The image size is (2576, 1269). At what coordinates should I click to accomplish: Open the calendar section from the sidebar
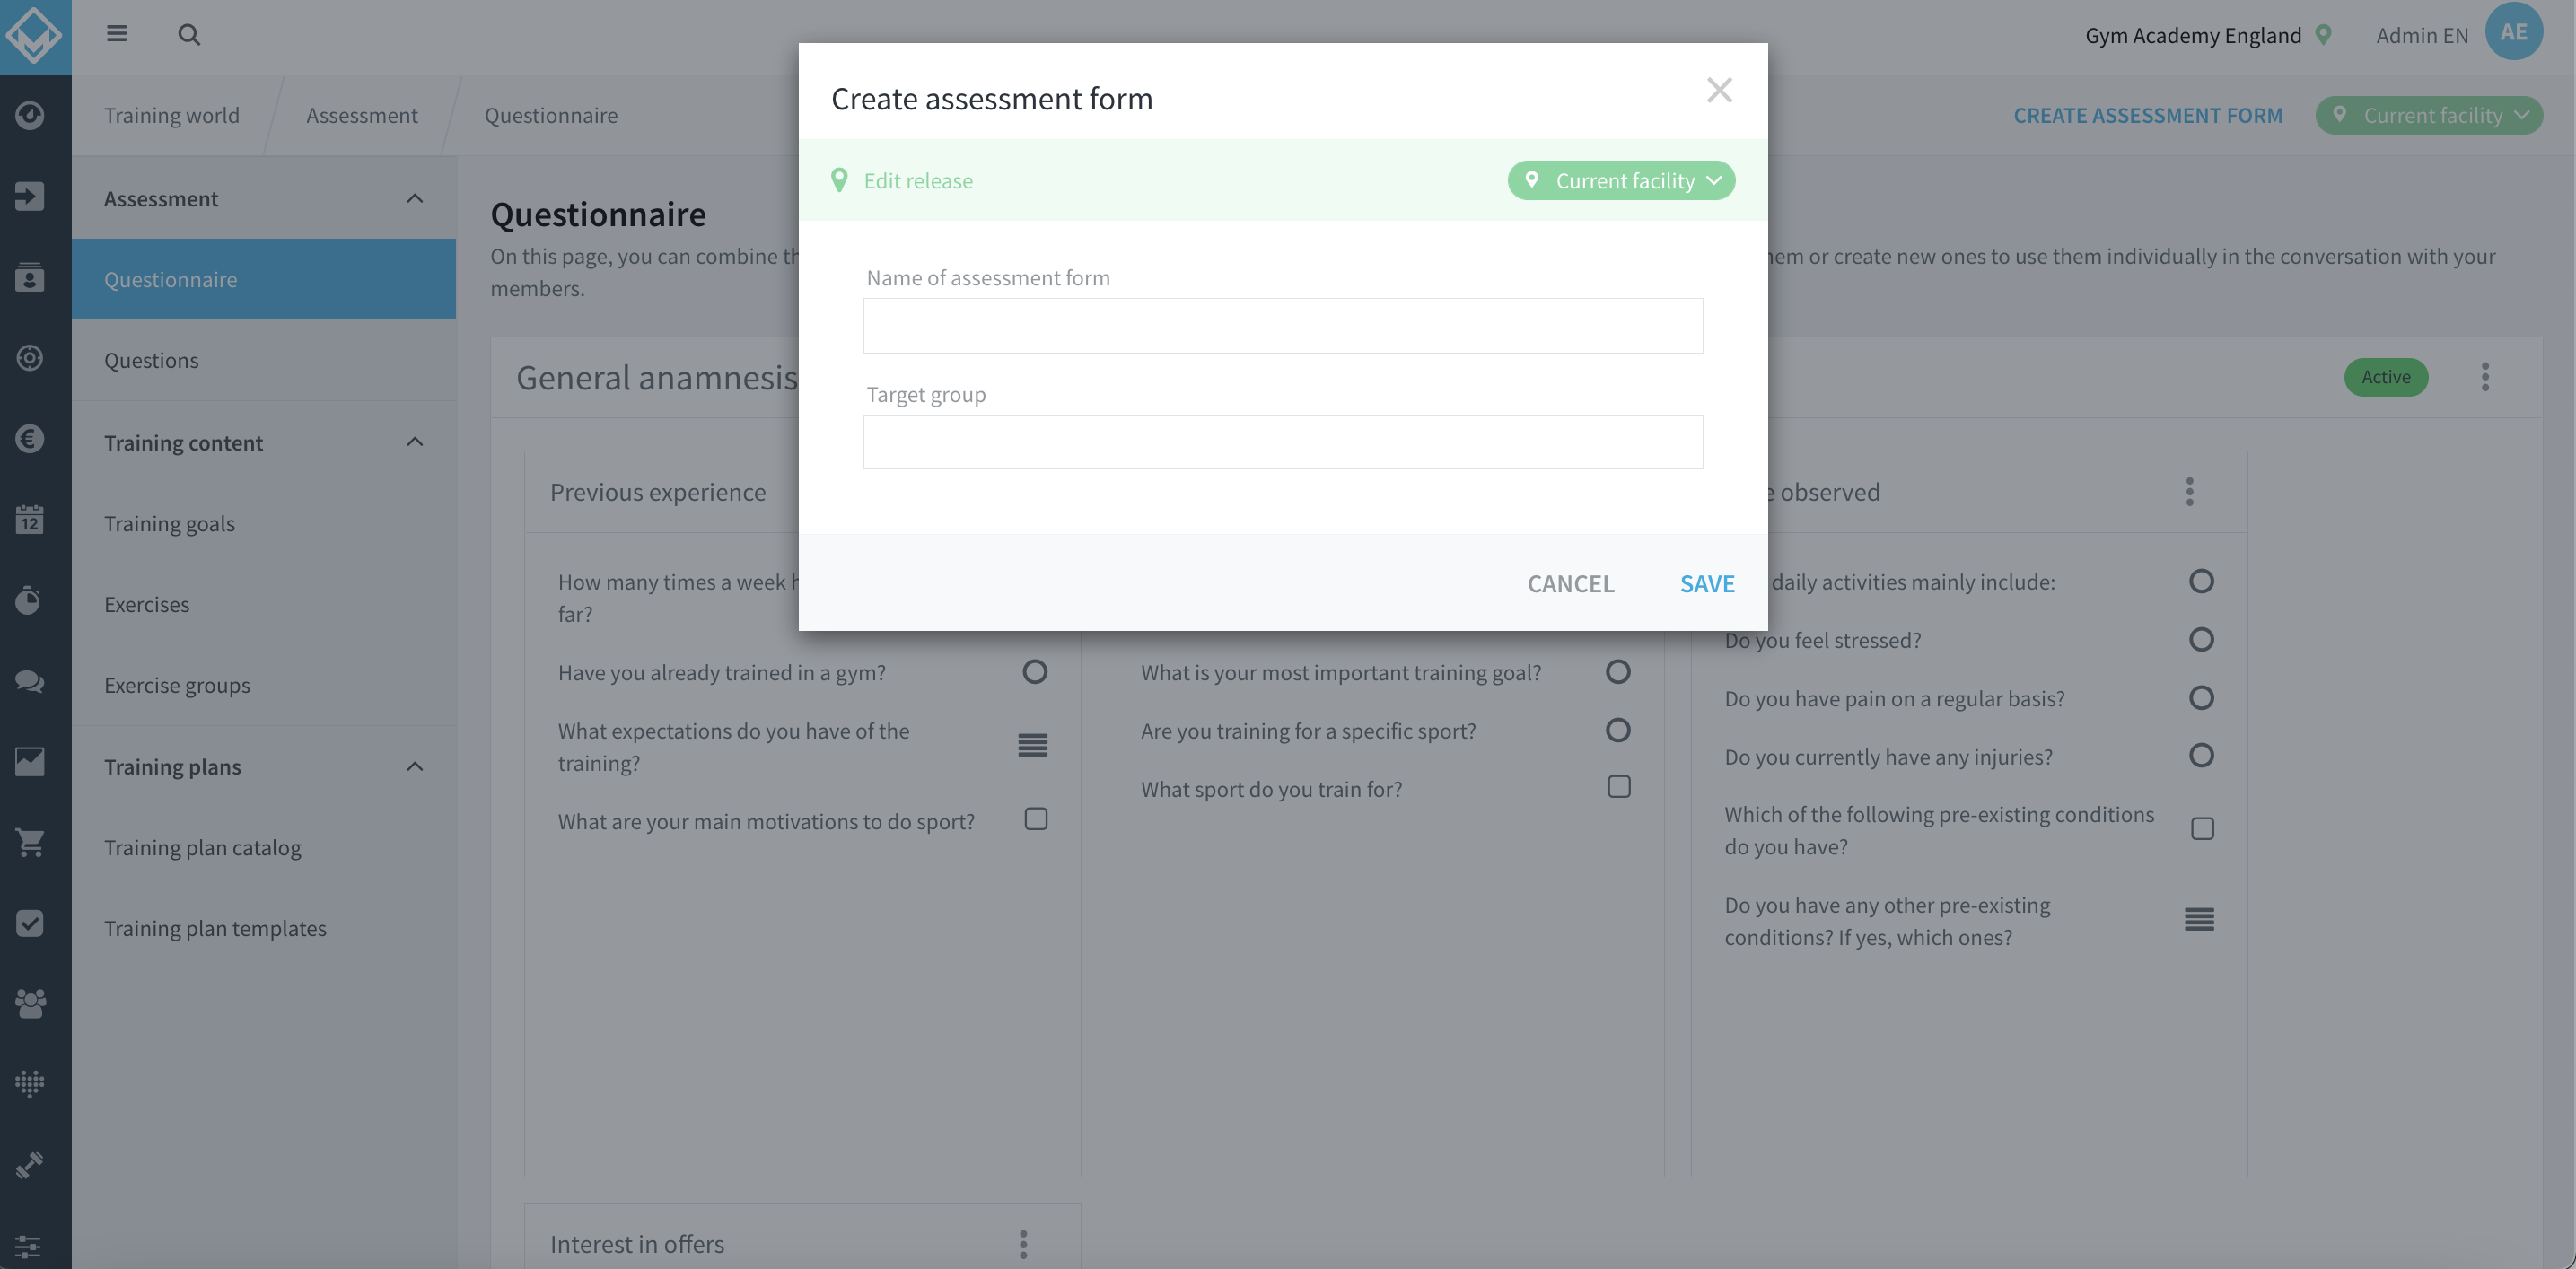pyautogui.click(x=30, y=520)
